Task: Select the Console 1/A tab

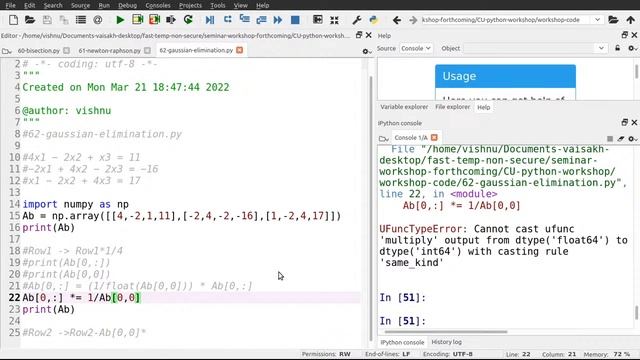Action: coord(411,138)
